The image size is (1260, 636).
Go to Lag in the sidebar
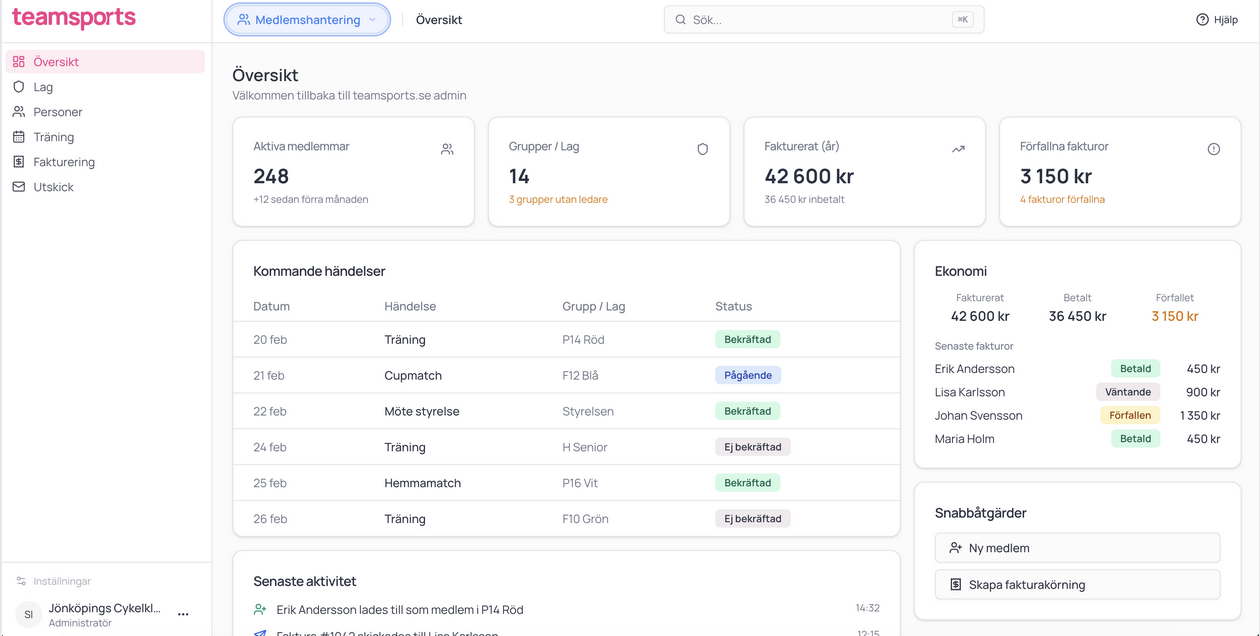43,87
